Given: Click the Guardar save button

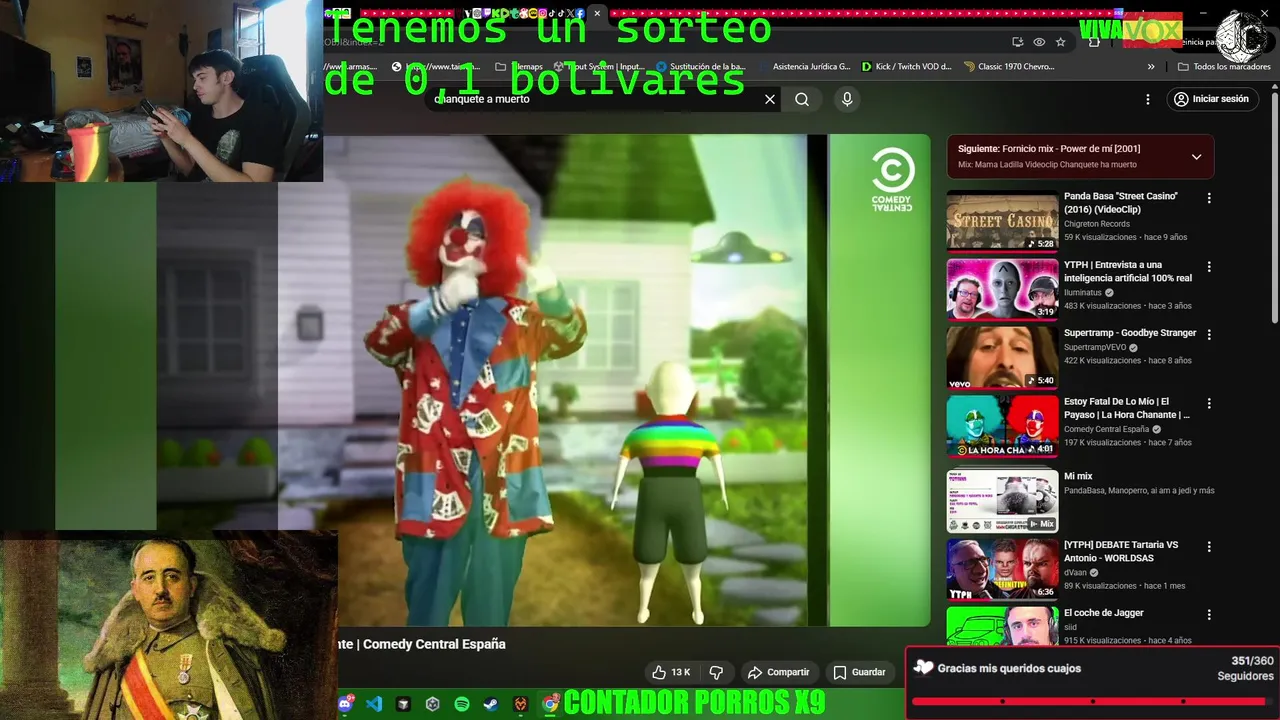Looking at the screenshot, I should tap(860, 672).
